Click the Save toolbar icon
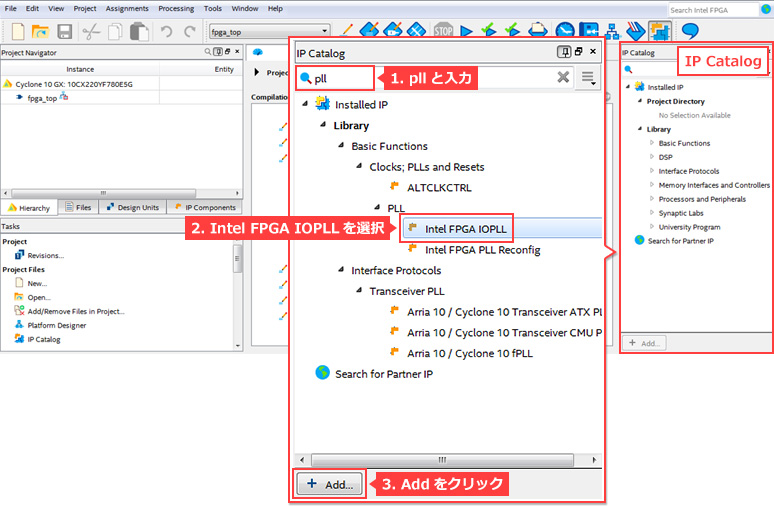This screenshot has height=506, width=774. click(65, 32)
